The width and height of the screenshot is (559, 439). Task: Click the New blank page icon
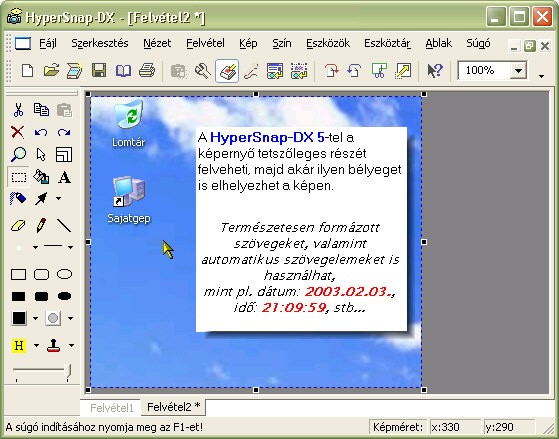point(27,71)
